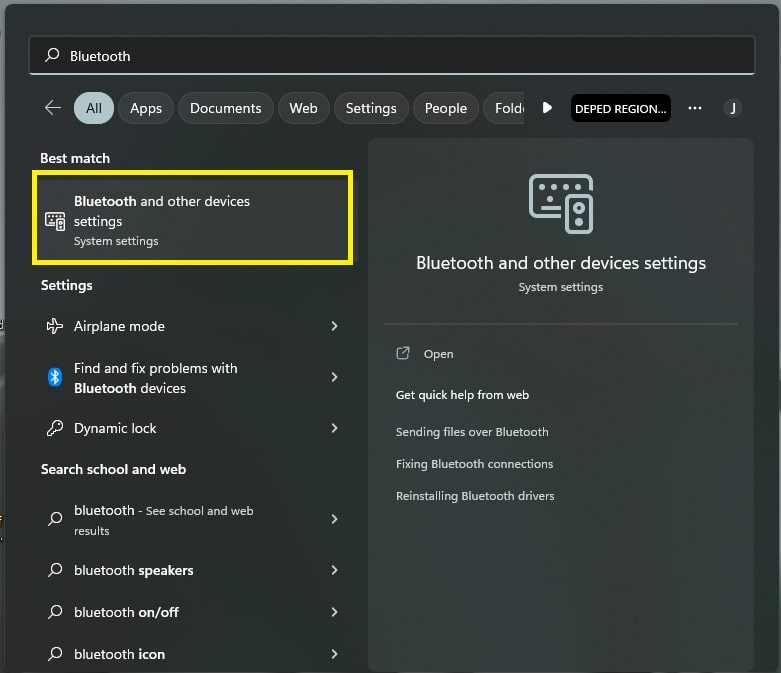The image size is (781, 673).
Task: Click the Bluetooth devices icon in best match
Action: pos(55,221)
